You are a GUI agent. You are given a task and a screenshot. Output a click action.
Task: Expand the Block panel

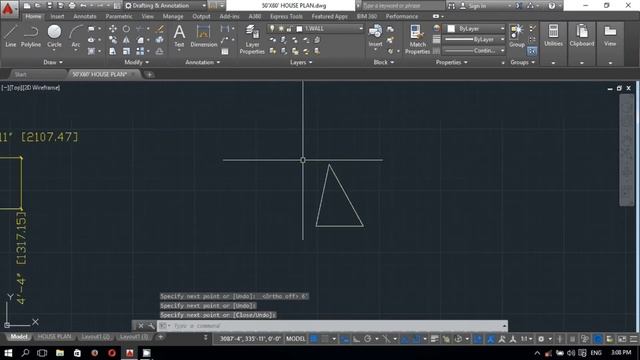pos(384,62)
